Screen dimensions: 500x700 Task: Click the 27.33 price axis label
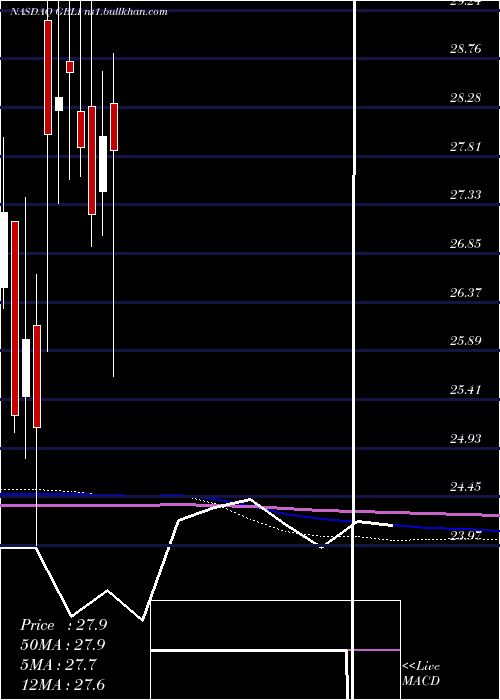[465, 195]
